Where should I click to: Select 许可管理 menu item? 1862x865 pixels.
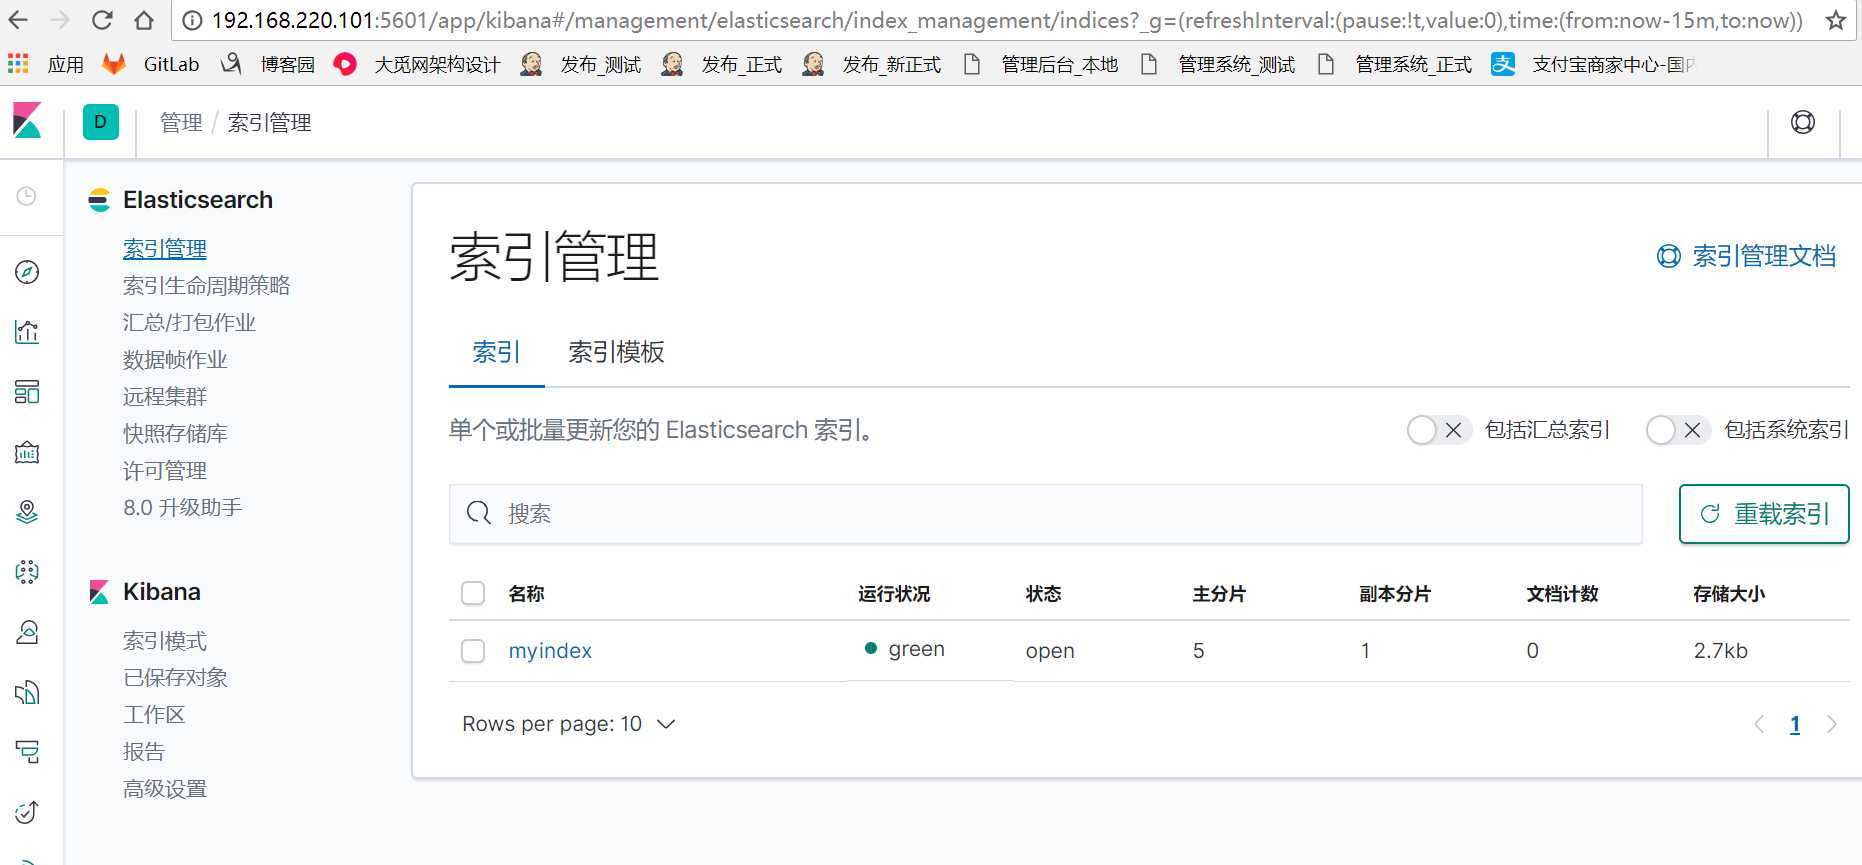[165, 471]
